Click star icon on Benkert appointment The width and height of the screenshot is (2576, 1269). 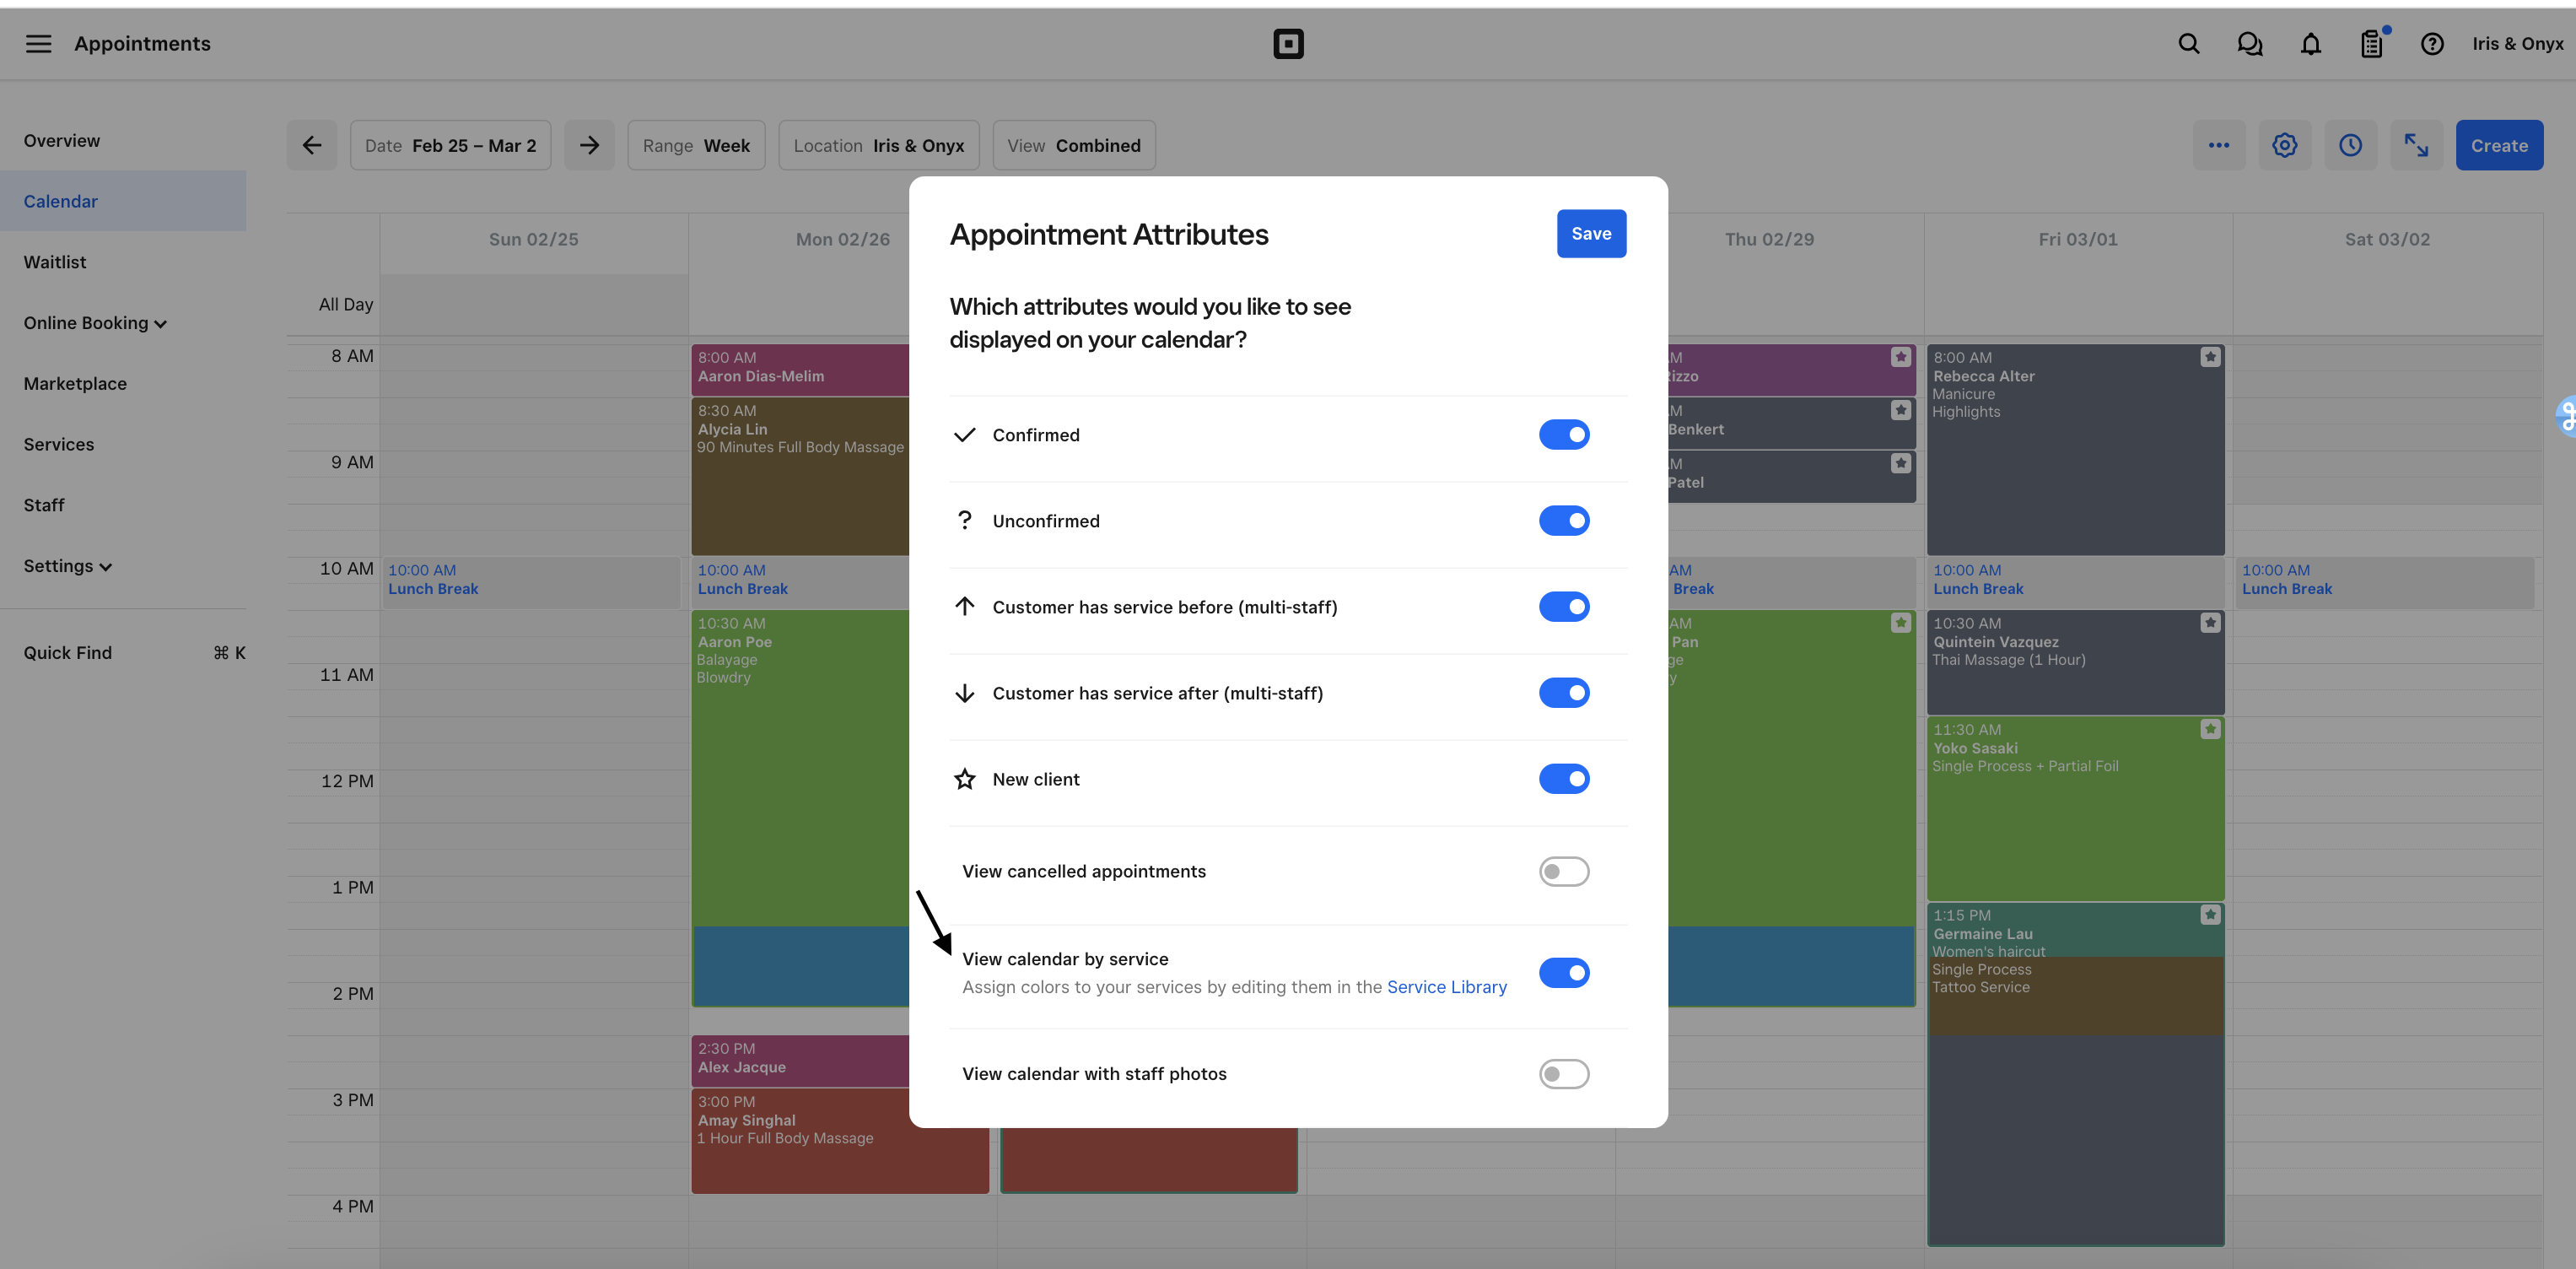coord(1901,410)
